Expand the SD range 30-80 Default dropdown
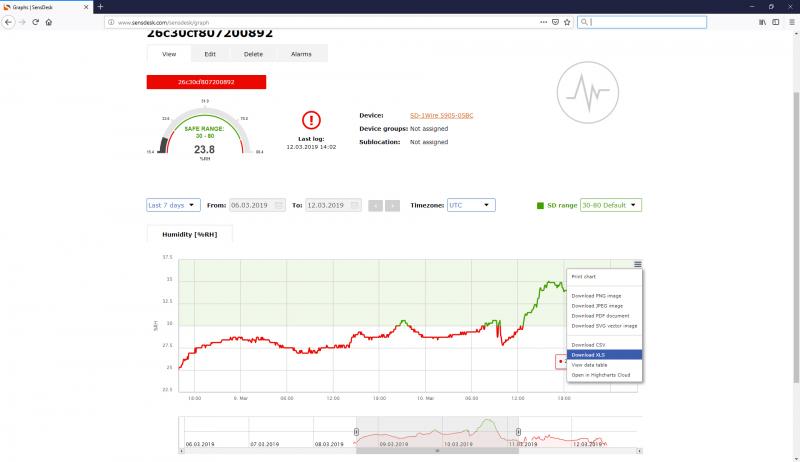The height and width of the screenshot is (462, 800). [610, 205]
